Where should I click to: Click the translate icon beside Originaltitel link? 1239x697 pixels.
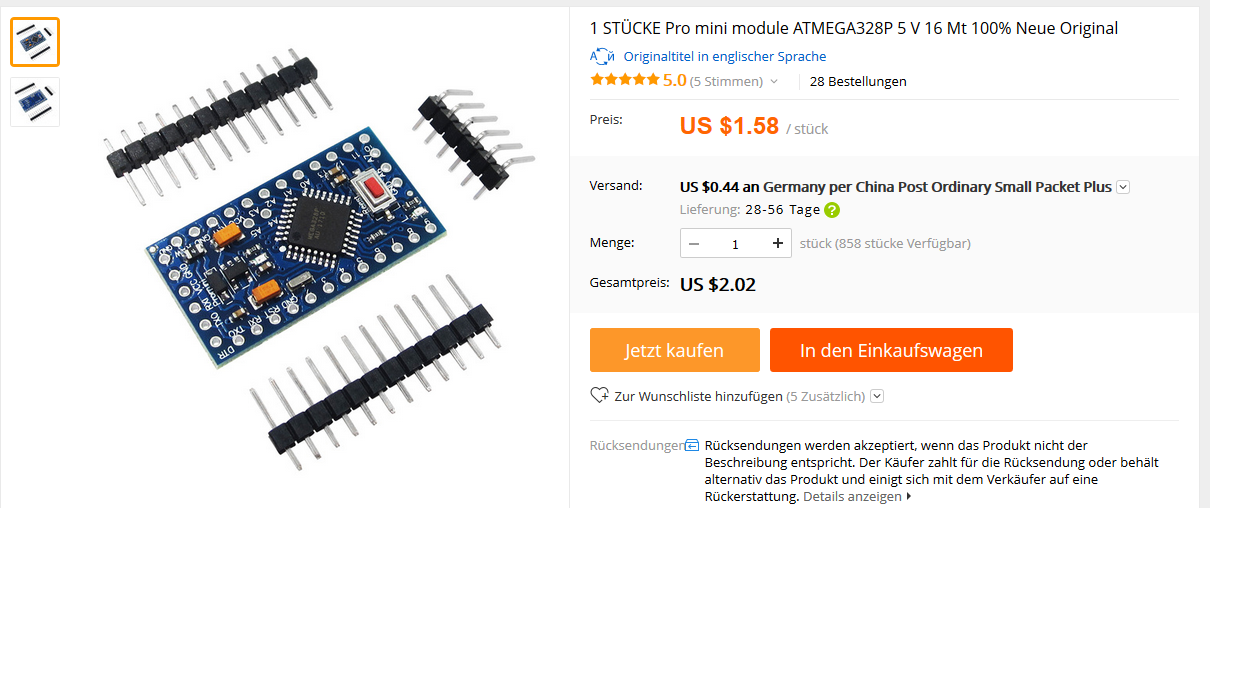pos(602,56)
